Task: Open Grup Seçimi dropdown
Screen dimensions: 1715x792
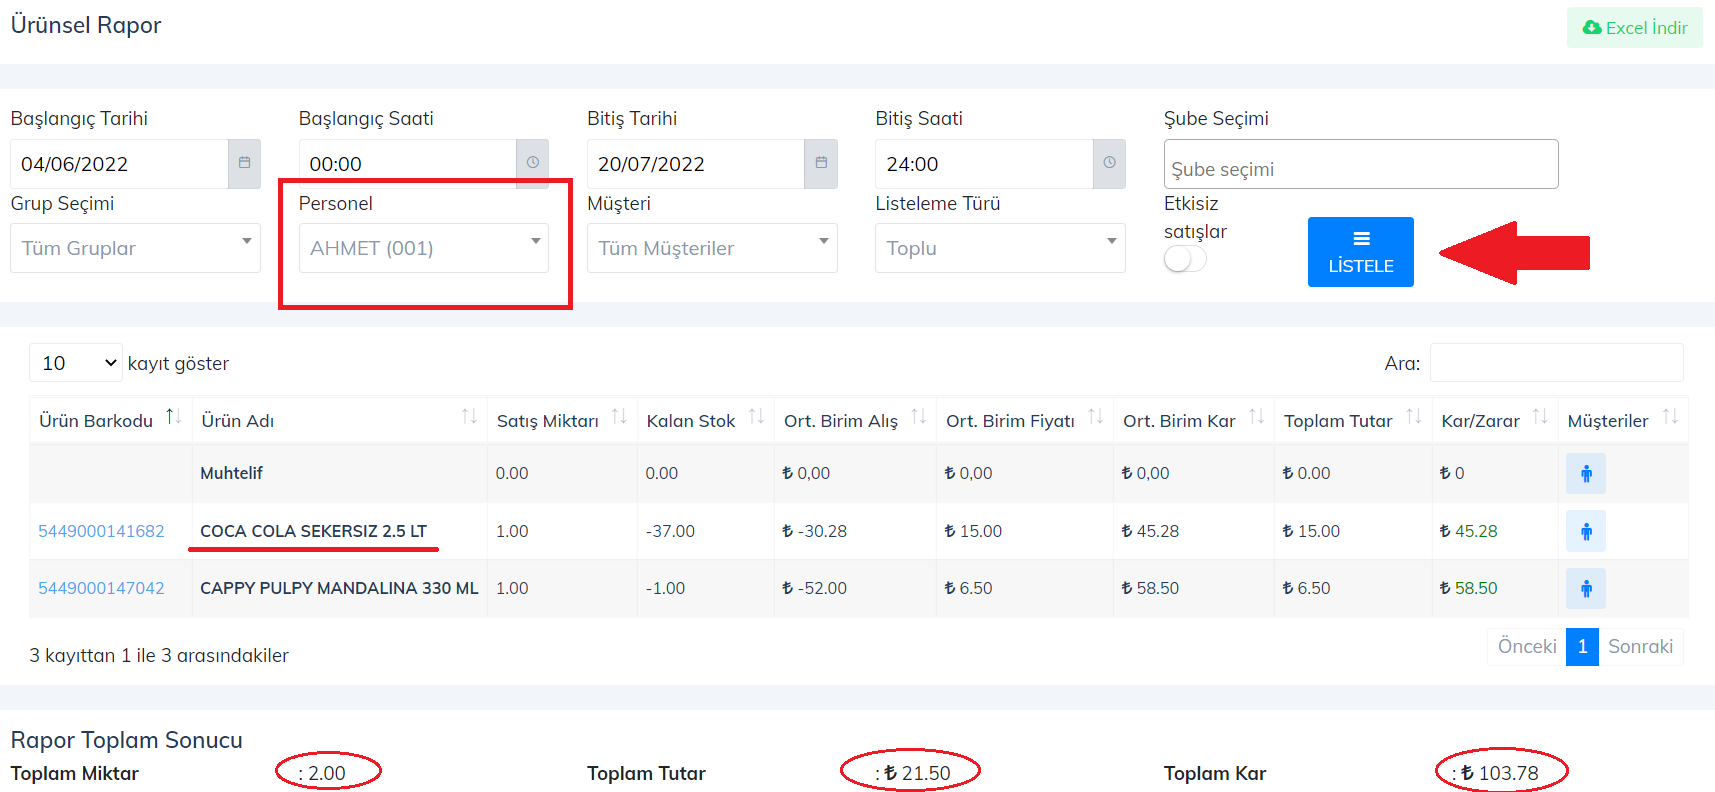Action: [135, 248]
